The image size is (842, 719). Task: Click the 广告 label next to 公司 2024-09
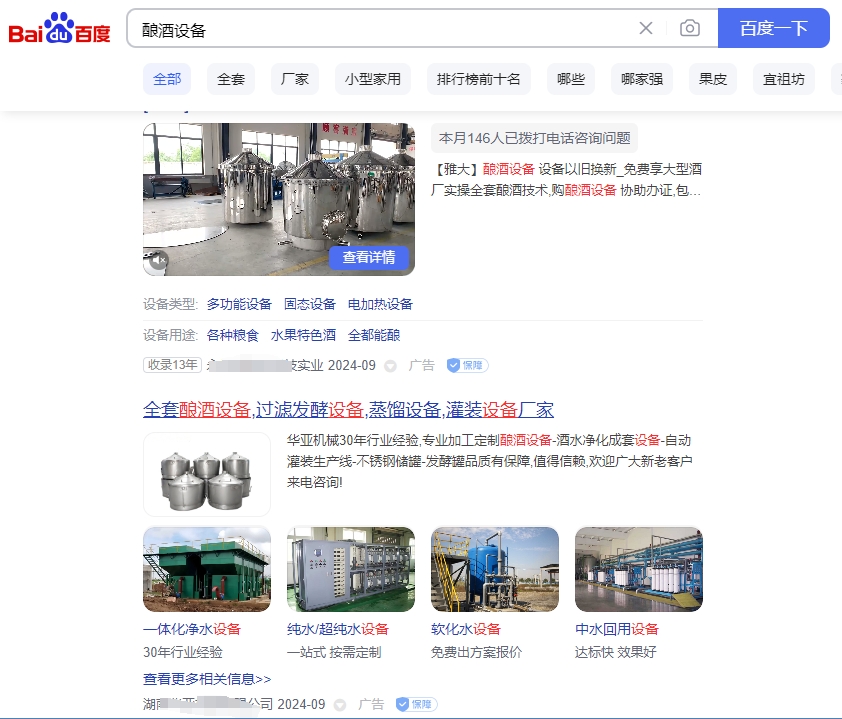coord(371,704)
